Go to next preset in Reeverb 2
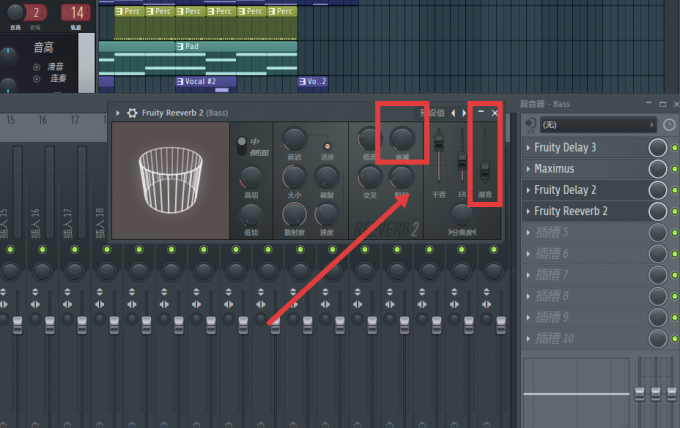 464,113
